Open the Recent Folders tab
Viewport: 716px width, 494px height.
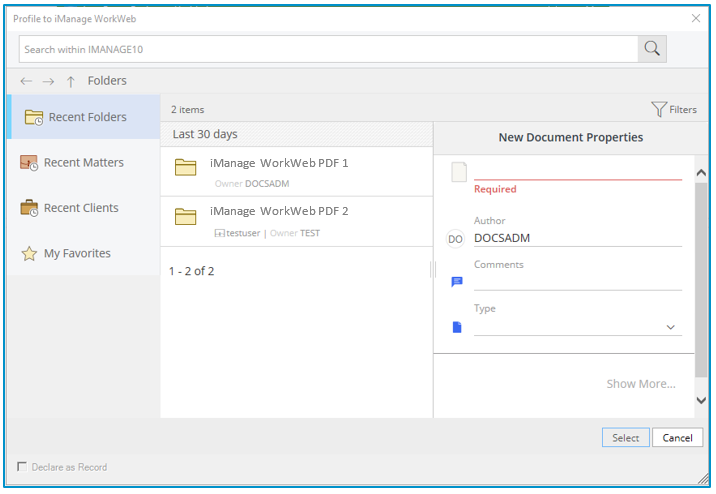pyautogui.click(x=83, y=117)
